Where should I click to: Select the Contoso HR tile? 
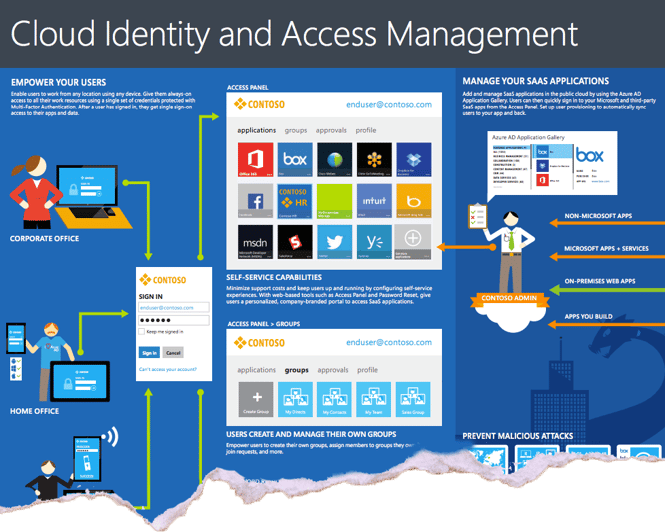point(294,201)
